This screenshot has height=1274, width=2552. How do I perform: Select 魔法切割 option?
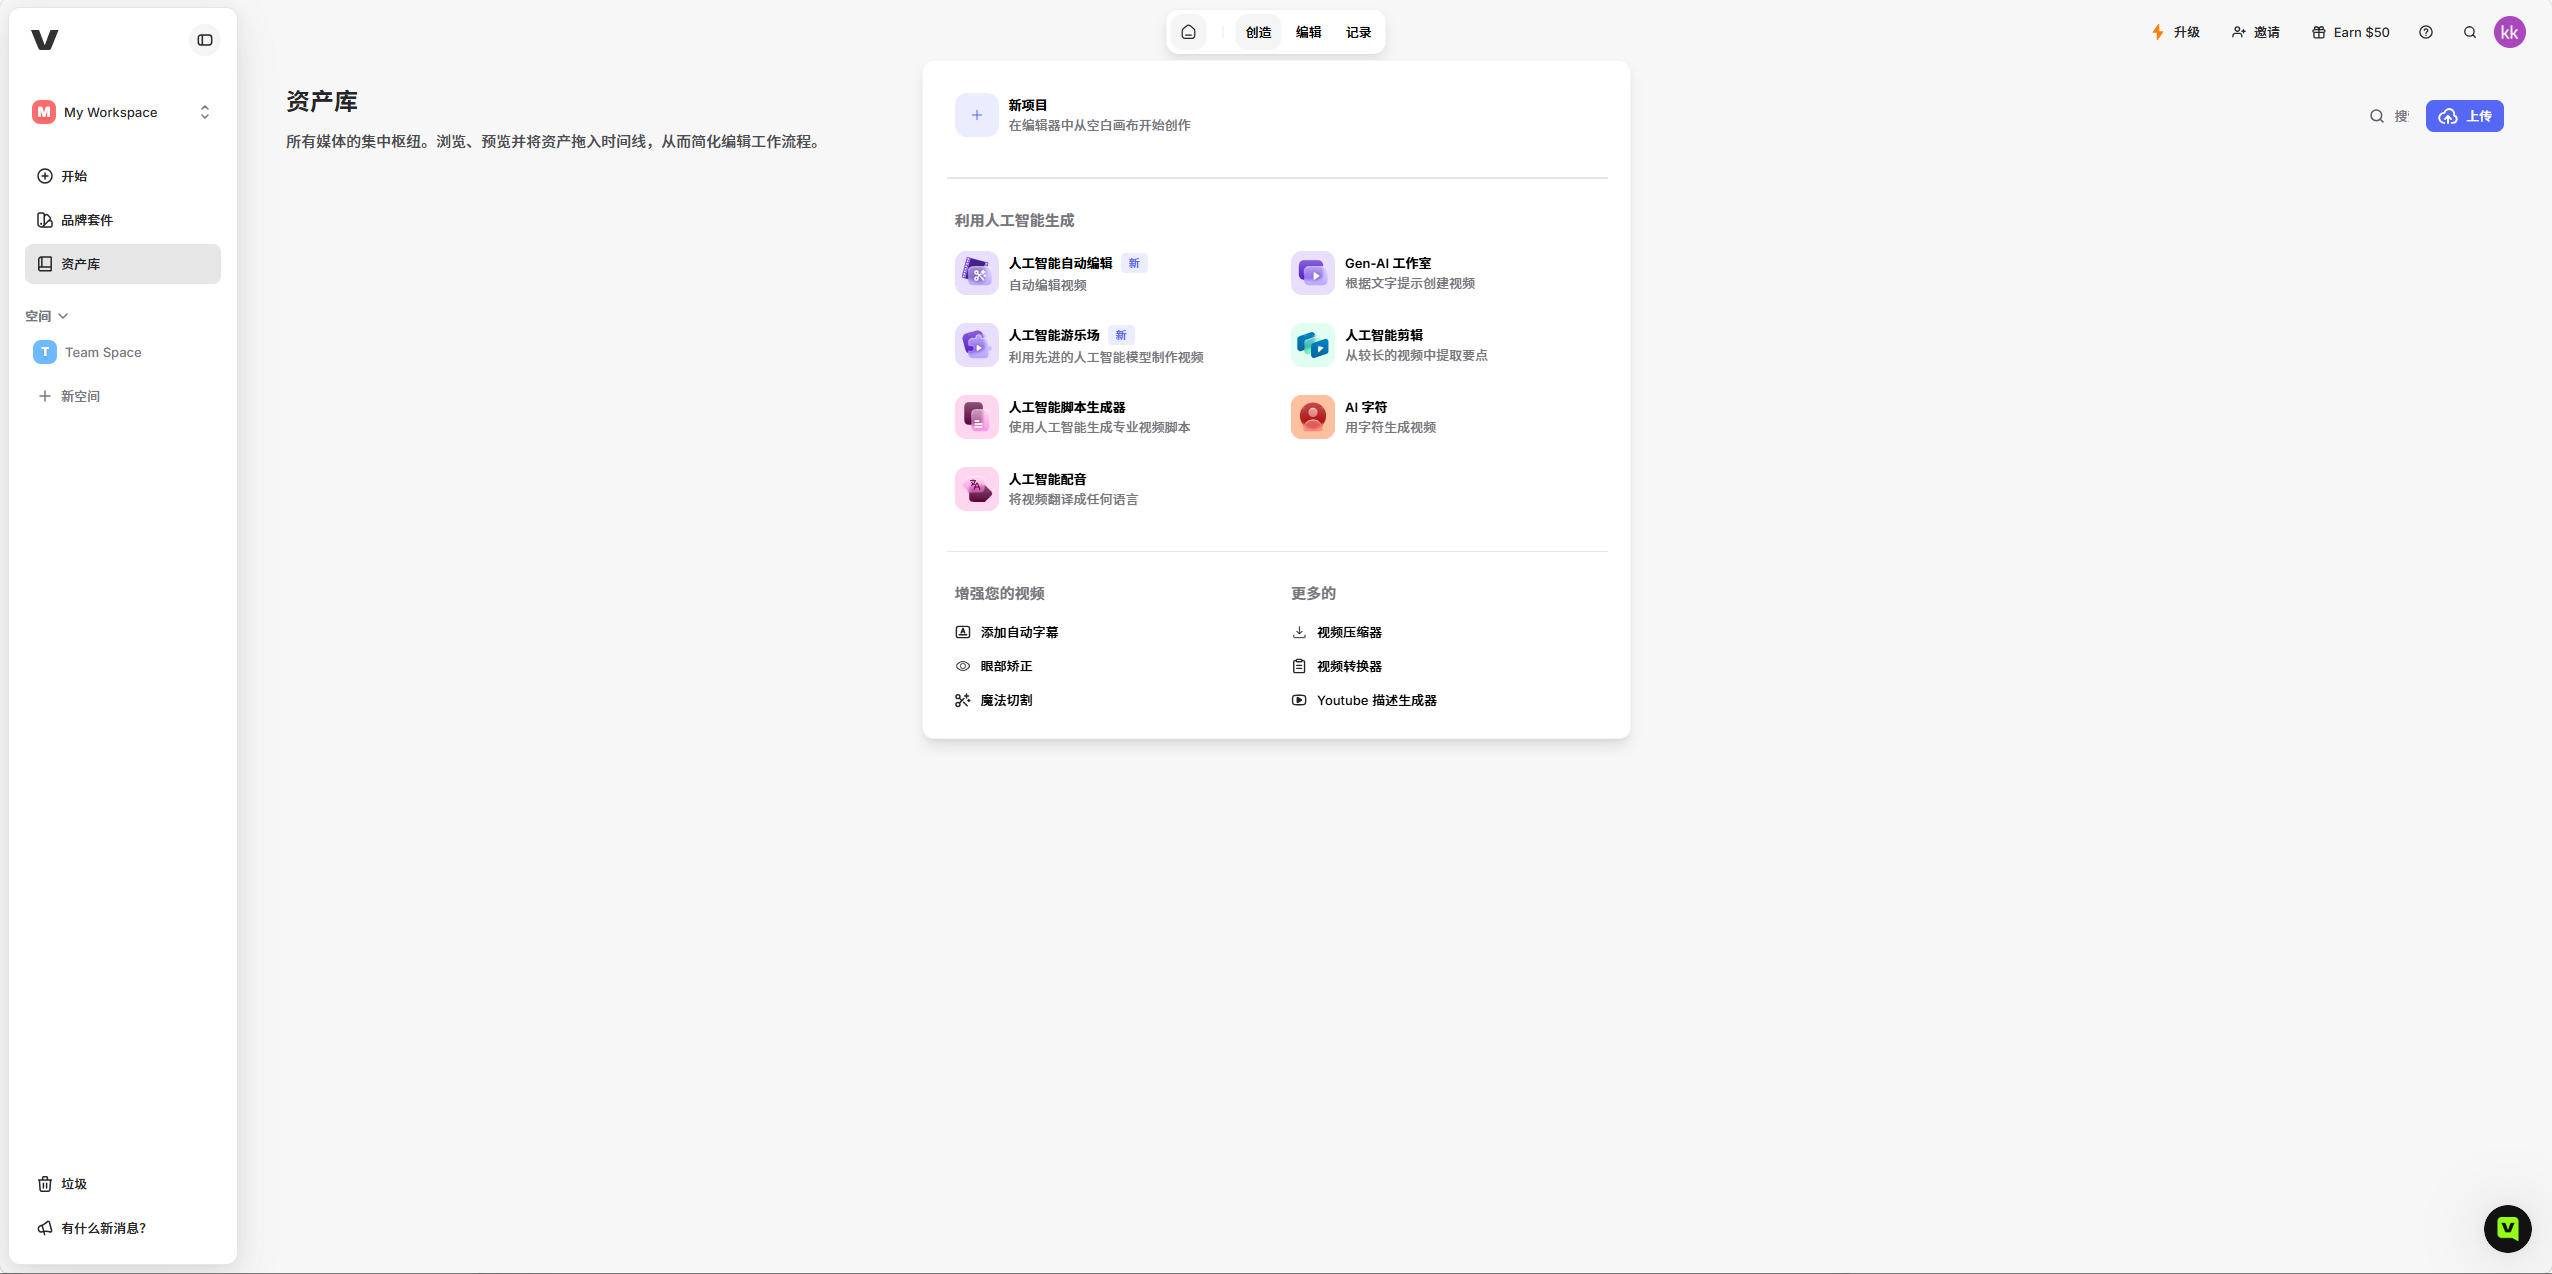click(994, 700)
